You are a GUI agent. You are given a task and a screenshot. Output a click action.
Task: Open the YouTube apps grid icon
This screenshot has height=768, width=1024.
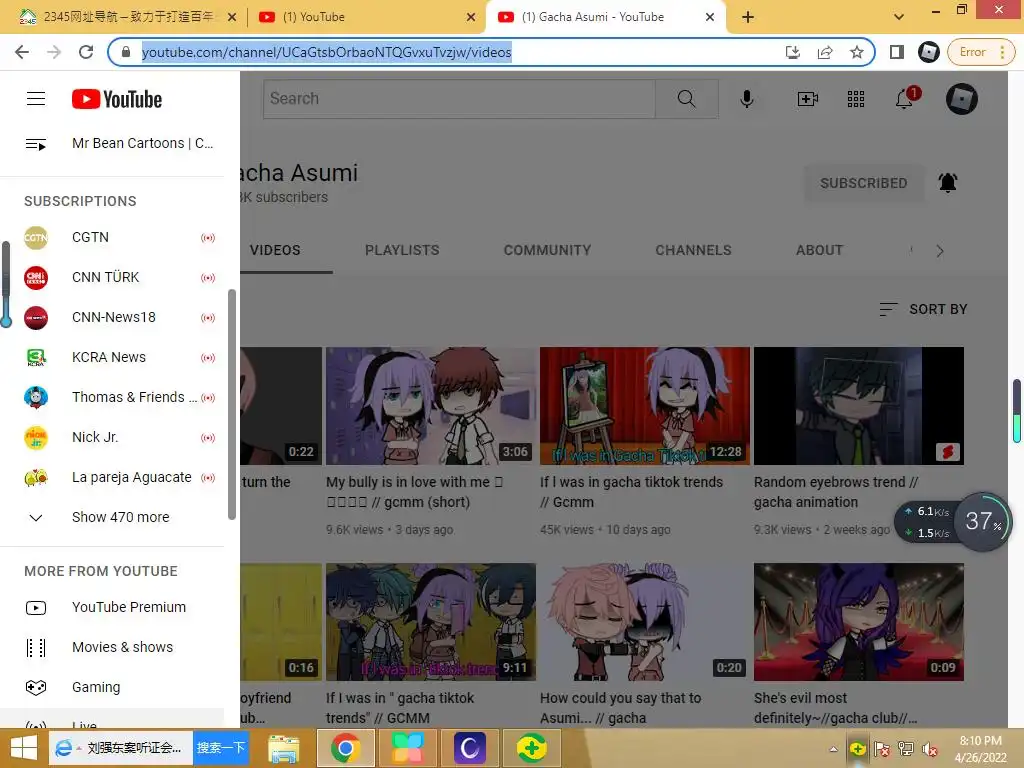tap(856, 99)
